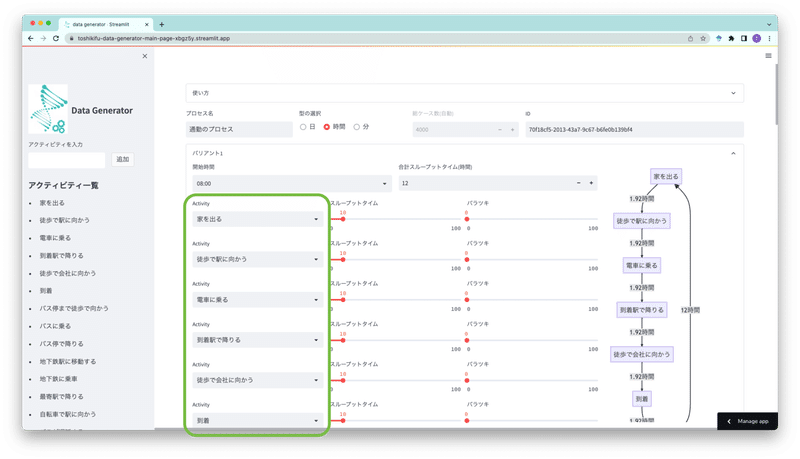Click the 12時間 edge label in flowchart
The image size is (800, 459).
pos(690,310)
